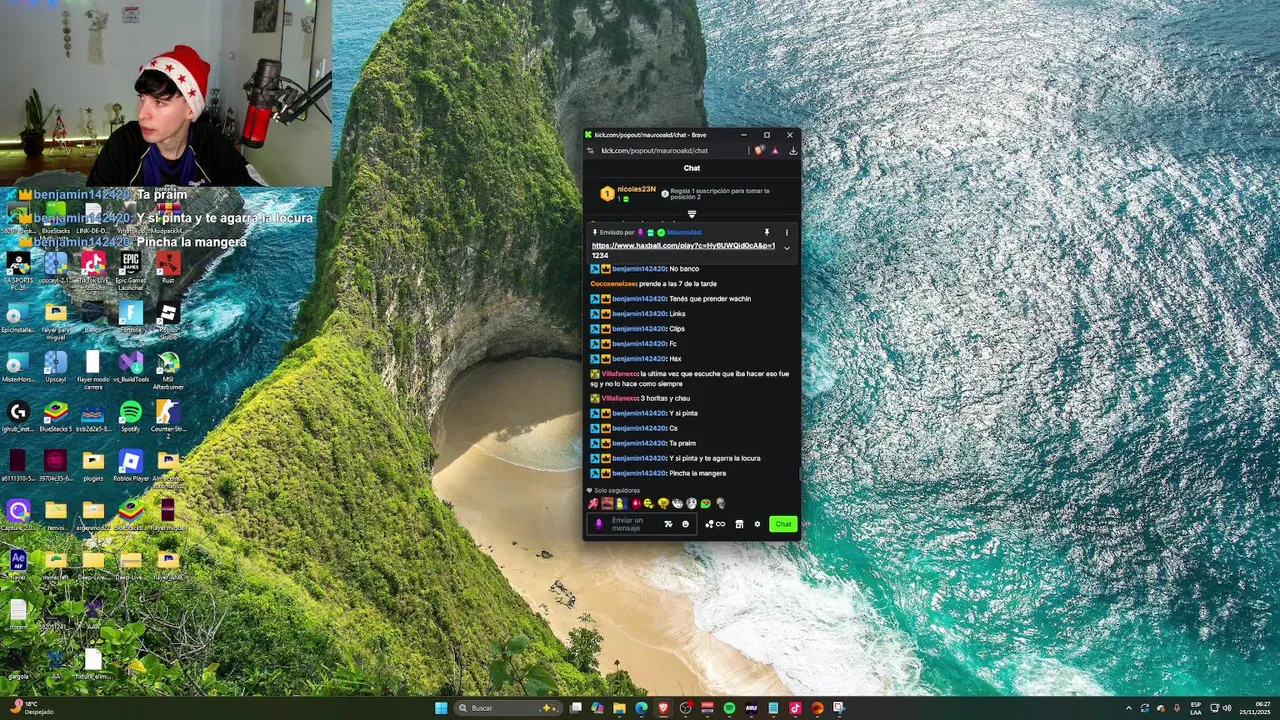Click the kick.com/popout address bar URL
The height and width of the screenshot is (720, 1280).
pos(654,151)
